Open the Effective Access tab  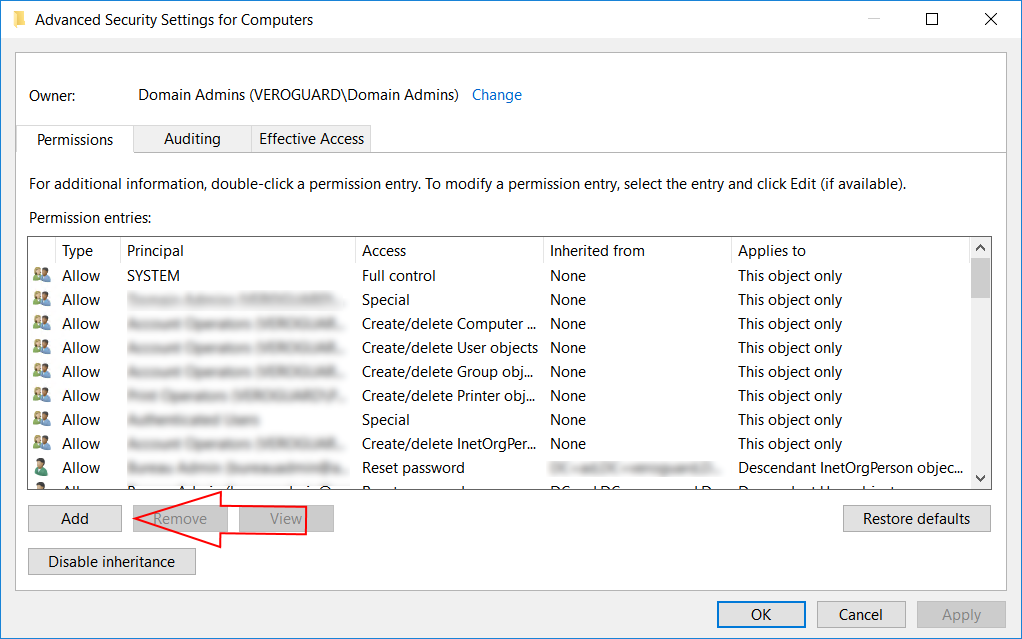[x=311, y=139]
